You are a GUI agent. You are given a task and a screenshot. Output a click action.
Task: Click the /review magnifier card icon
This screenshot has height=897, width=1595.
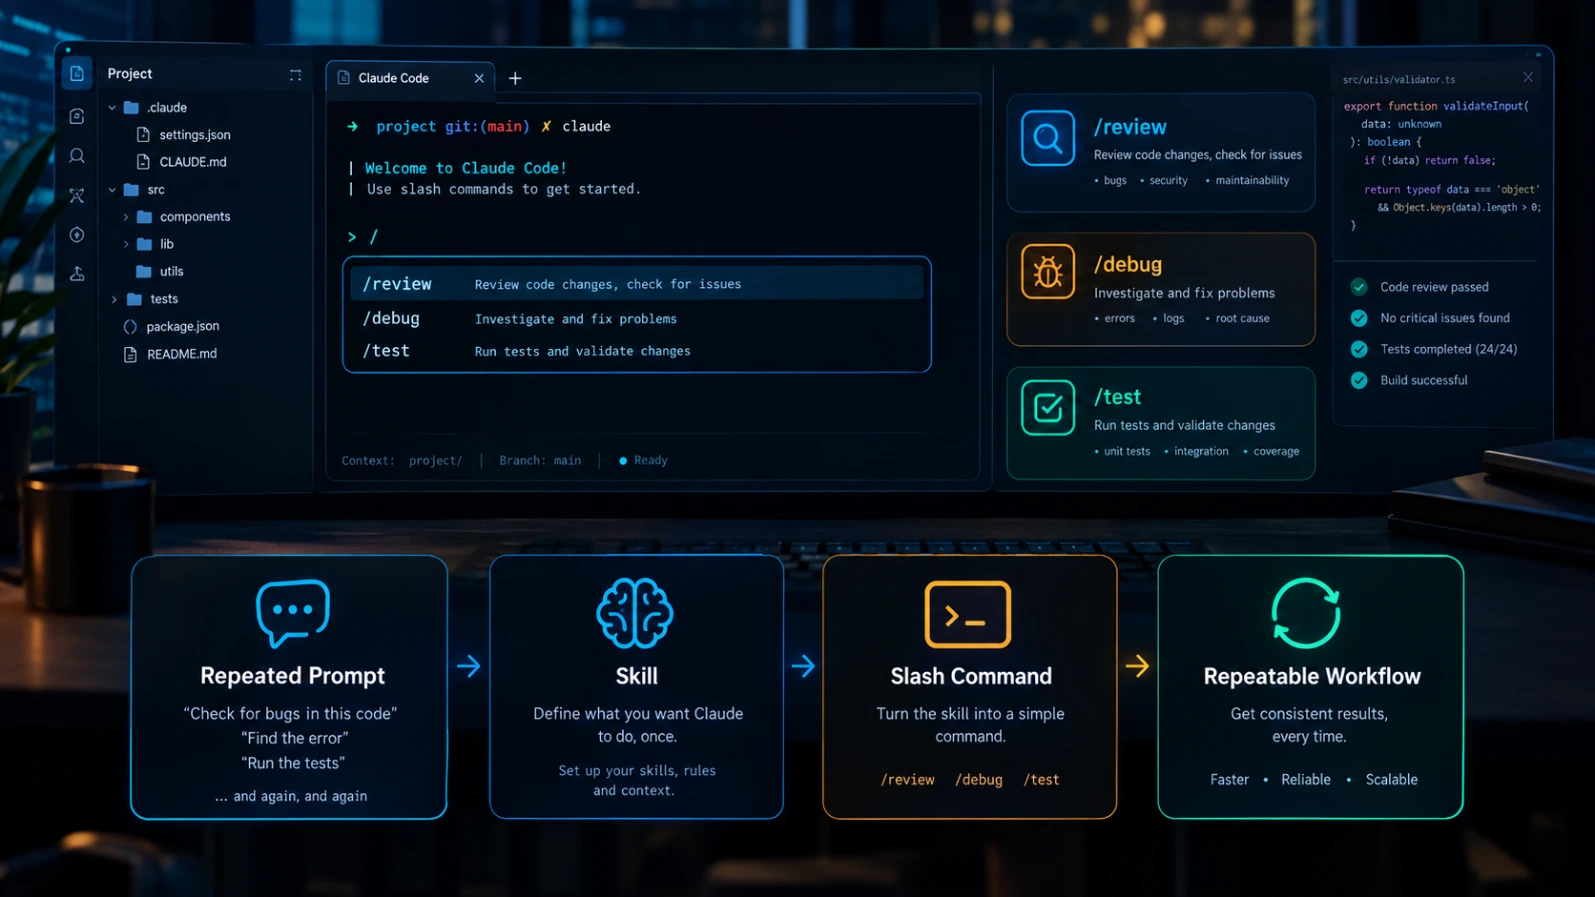[x=1048, y=138]
